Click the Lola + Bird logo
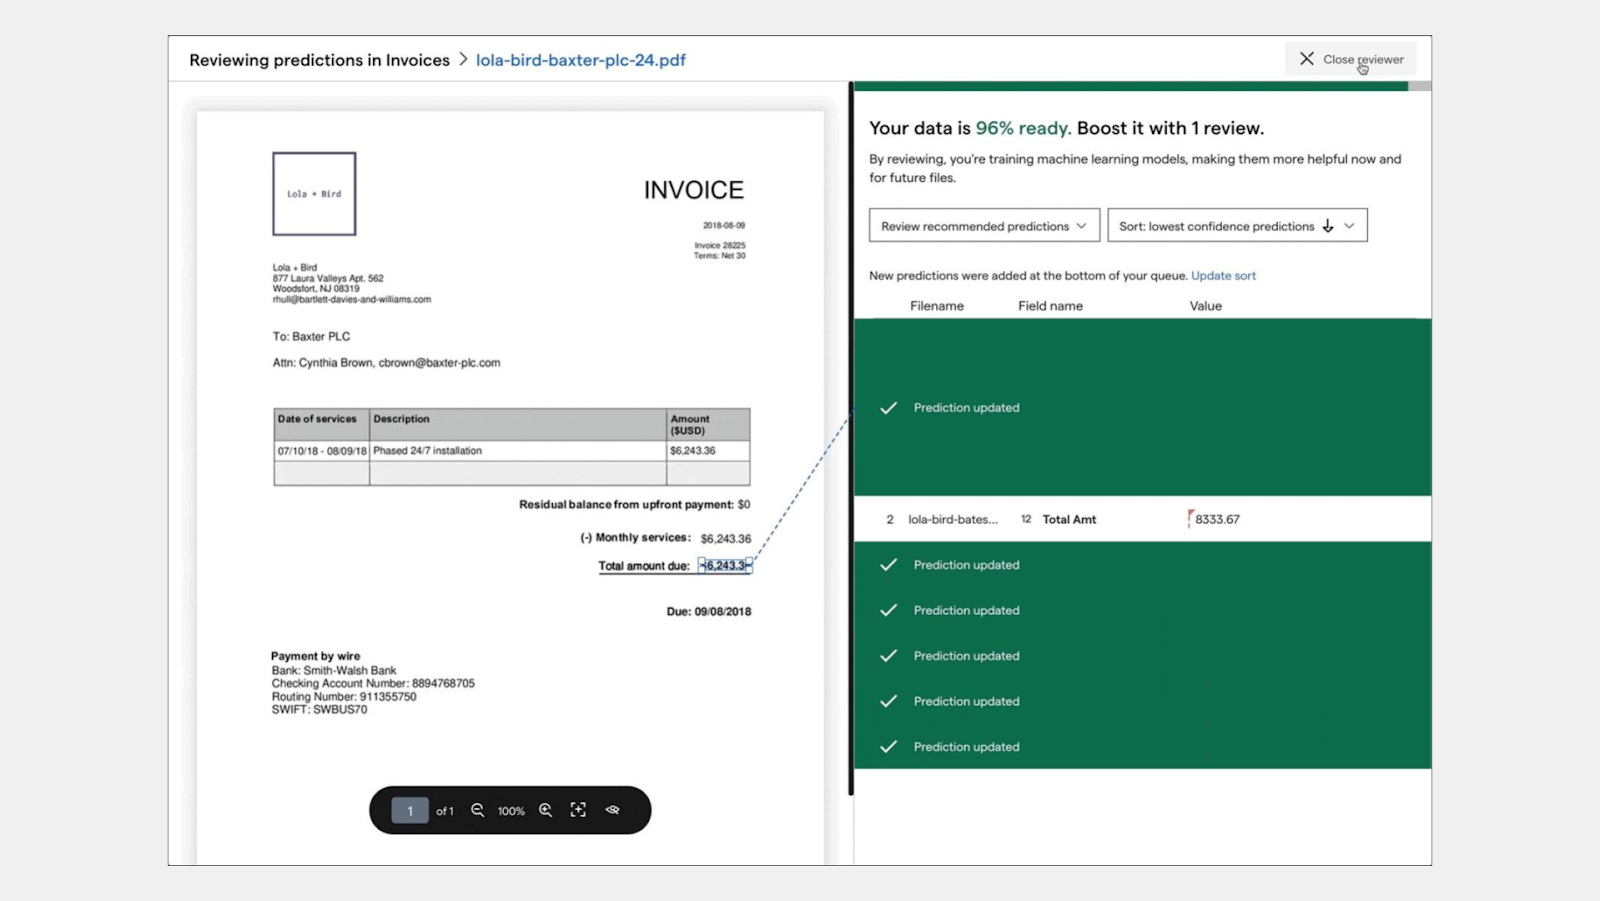1600x901 pixels. 314,194
